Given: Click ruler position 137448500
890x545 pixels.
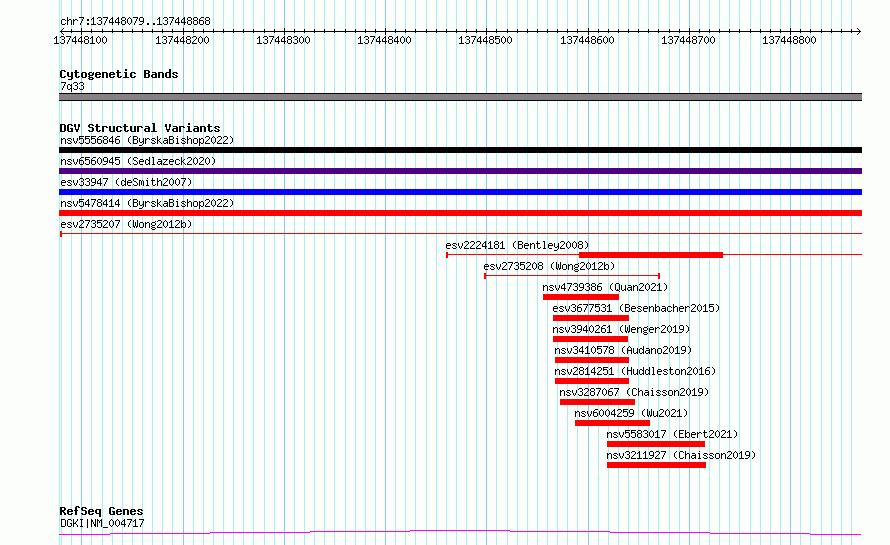Looking at the screenshot, I should click(x=485, y=40).
